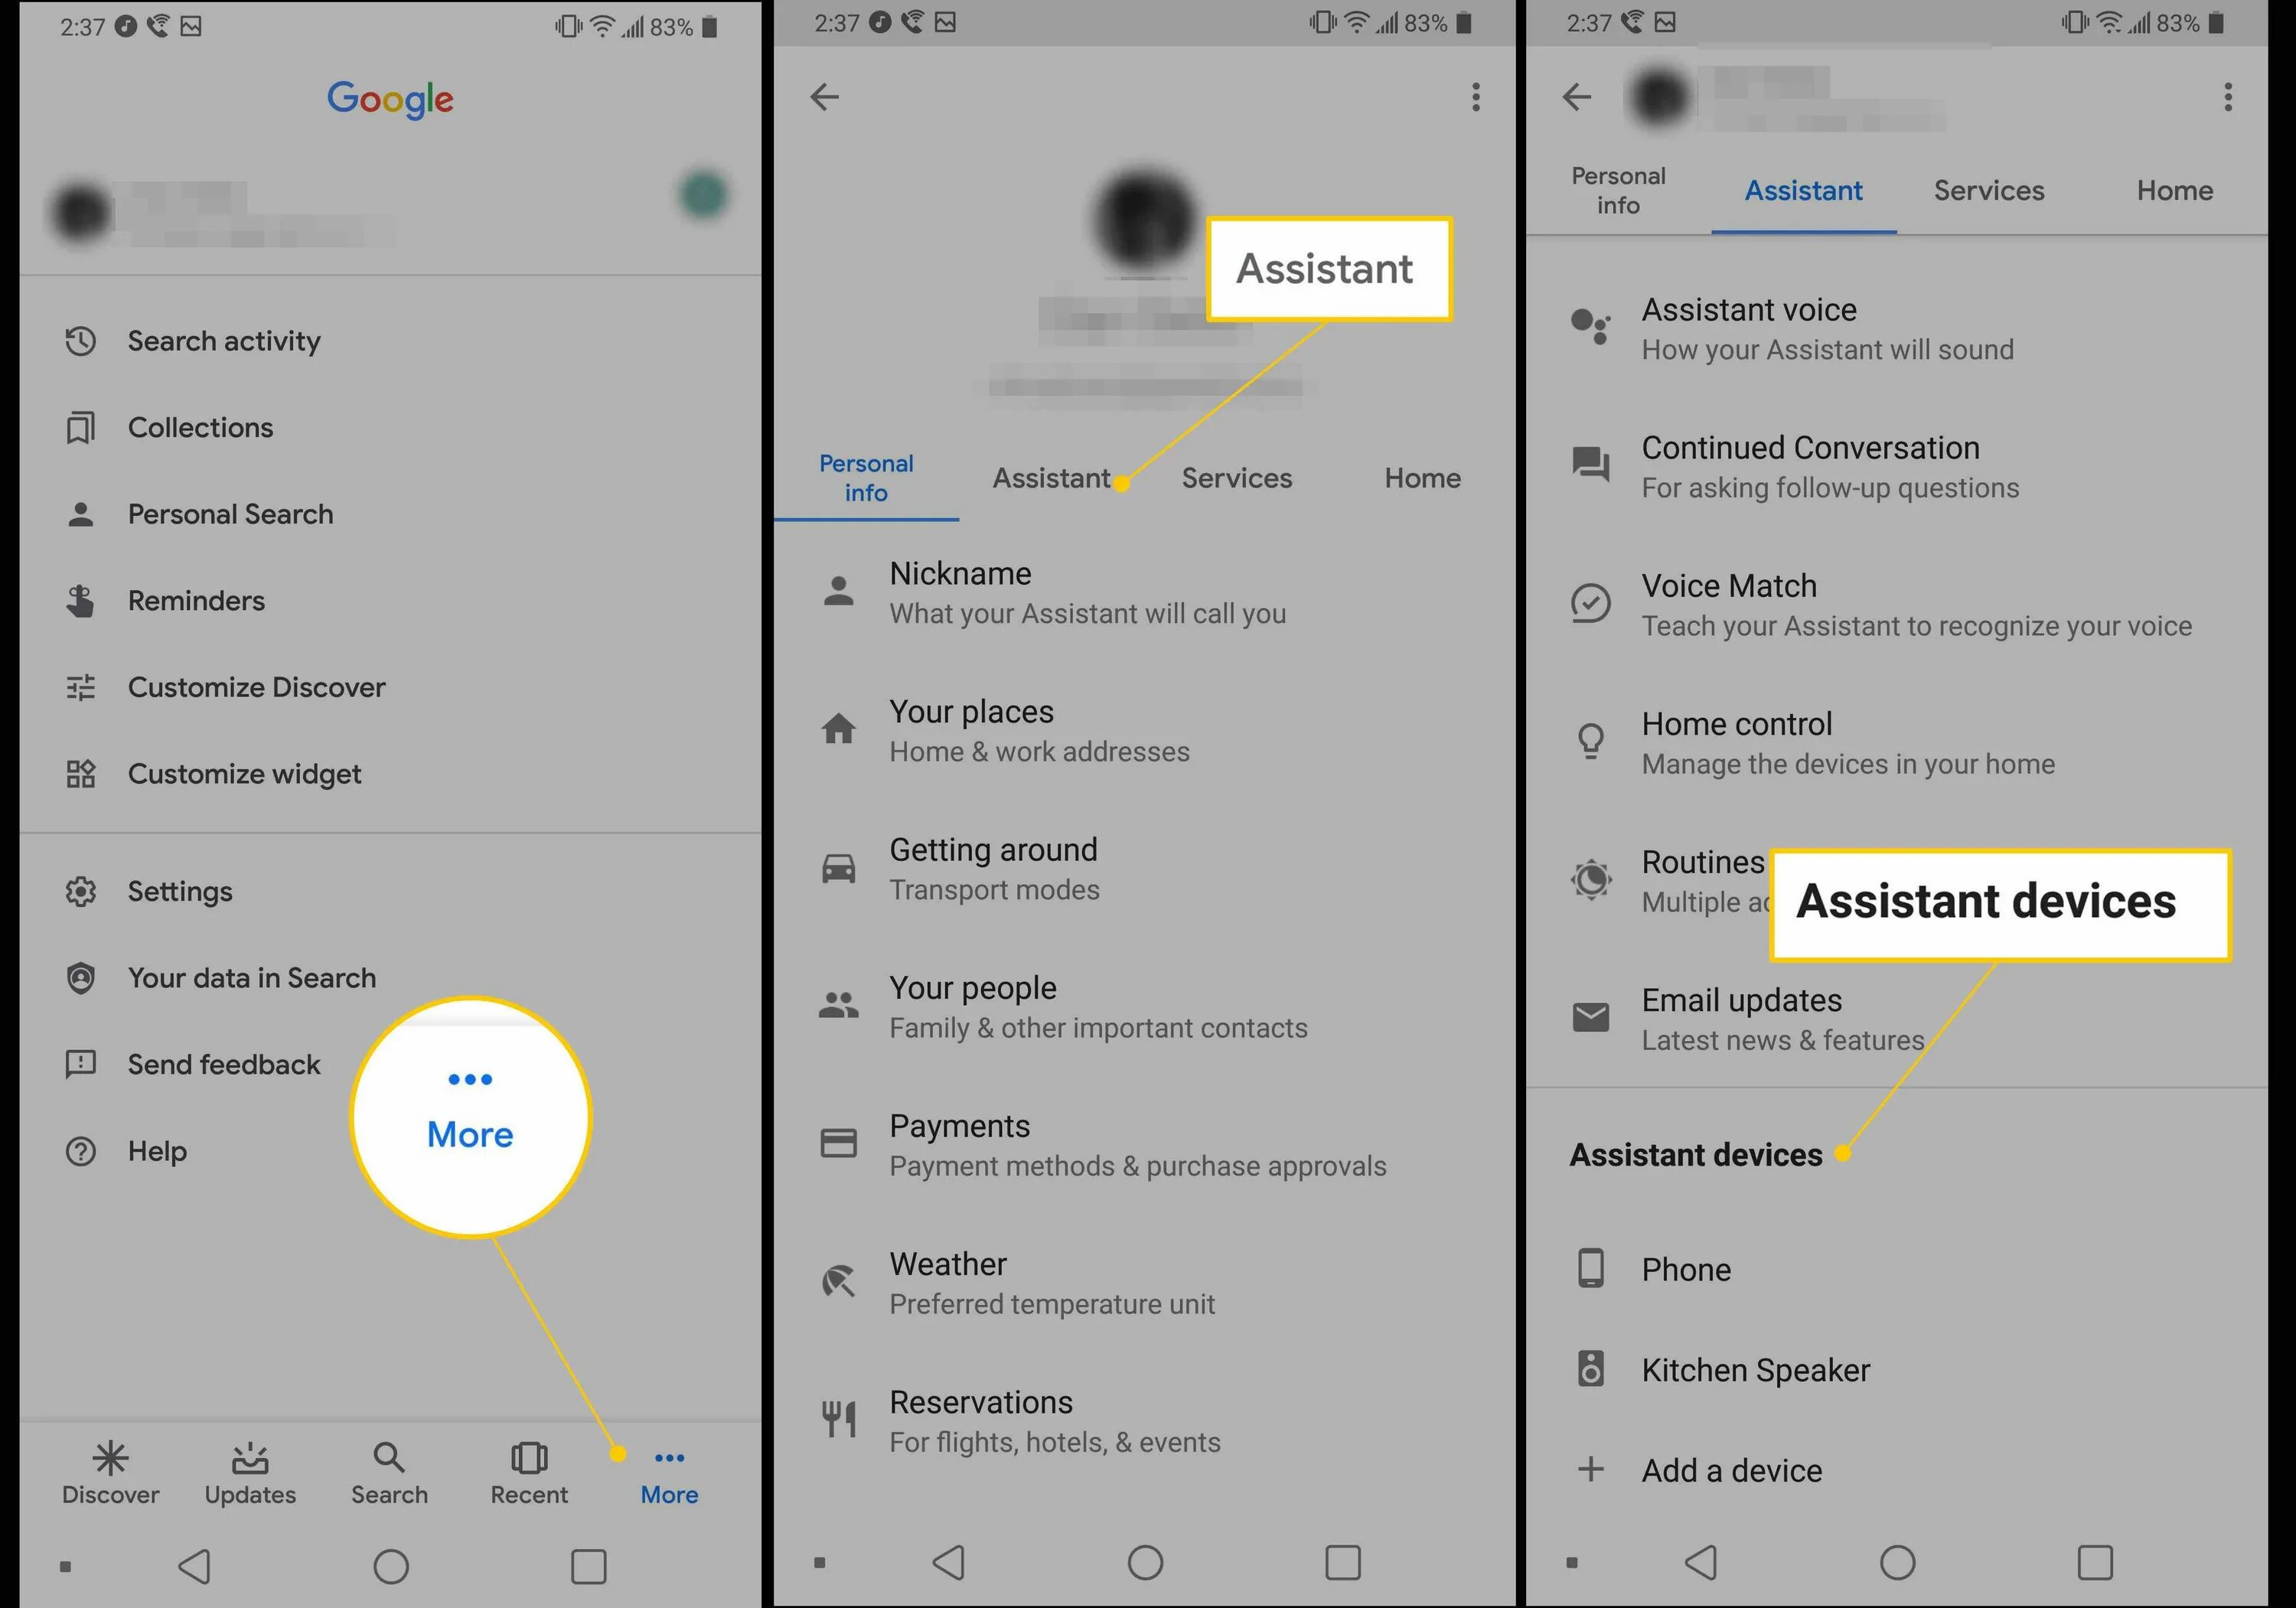Tap the Reminders icon
The image size is (2296, 1608).
[82, 600]
